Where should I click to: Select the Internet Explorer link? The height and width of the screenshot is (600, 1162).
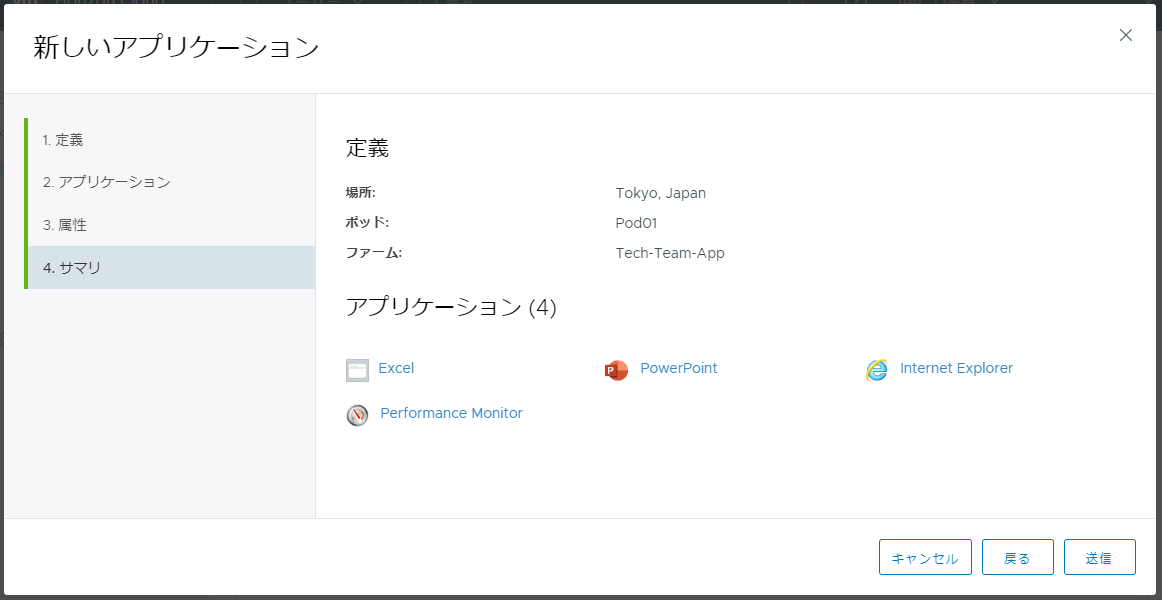(956, 368)
